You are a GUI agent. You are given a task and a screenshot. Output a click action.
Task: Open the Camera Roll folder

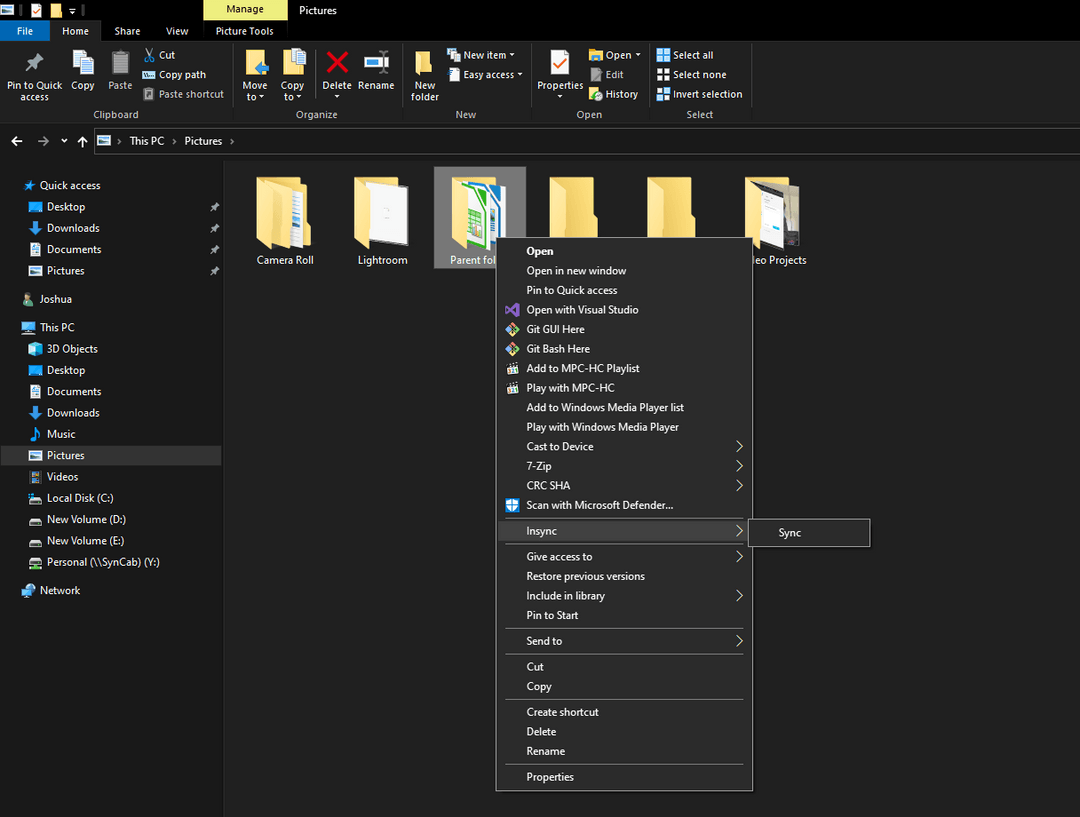(283, 210)
